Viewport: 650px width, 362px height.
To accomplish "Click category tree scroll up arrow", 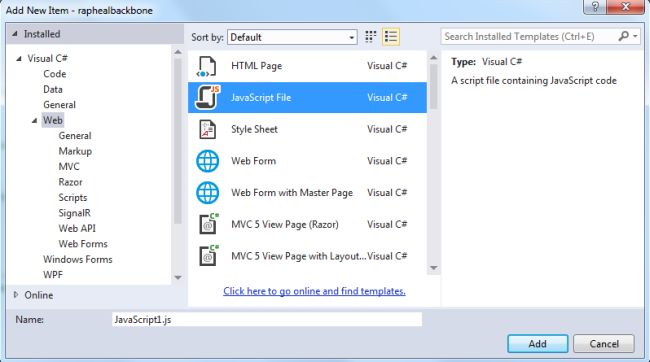I will (x=178, y=52).
